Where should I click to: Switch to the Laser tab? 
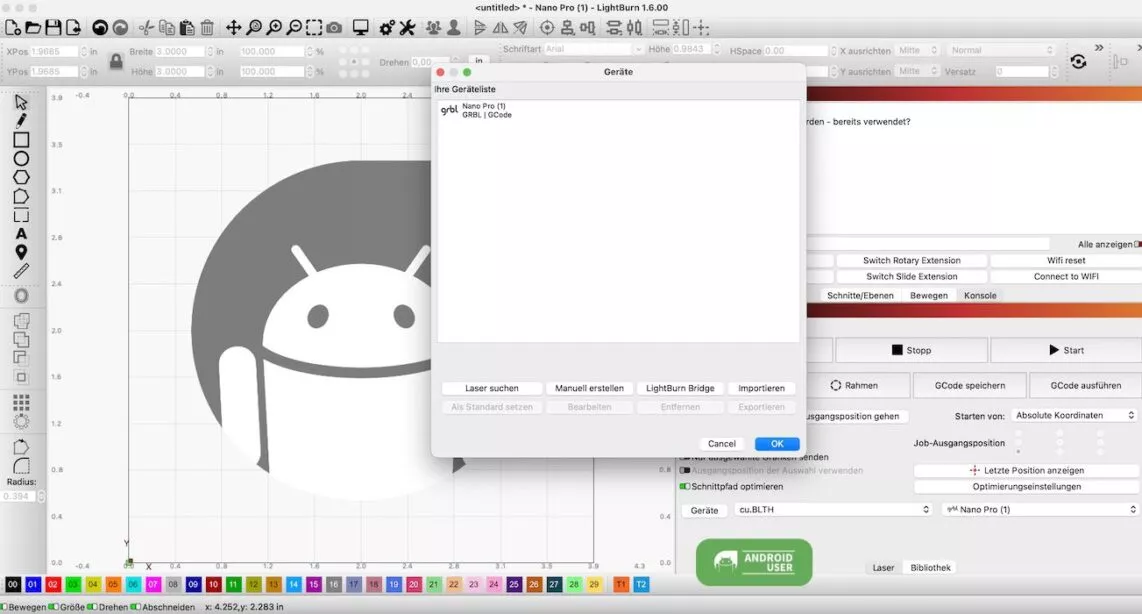(x=883, y=567)
